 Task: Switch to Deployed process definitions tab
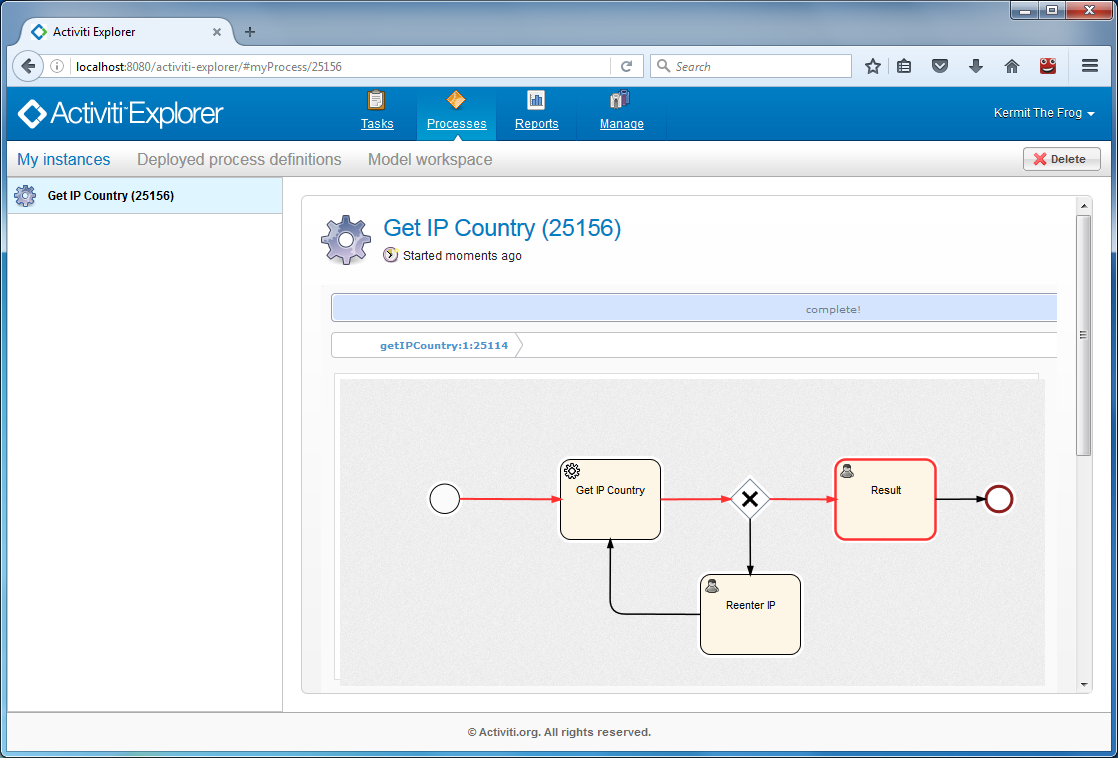coord(239,160)
